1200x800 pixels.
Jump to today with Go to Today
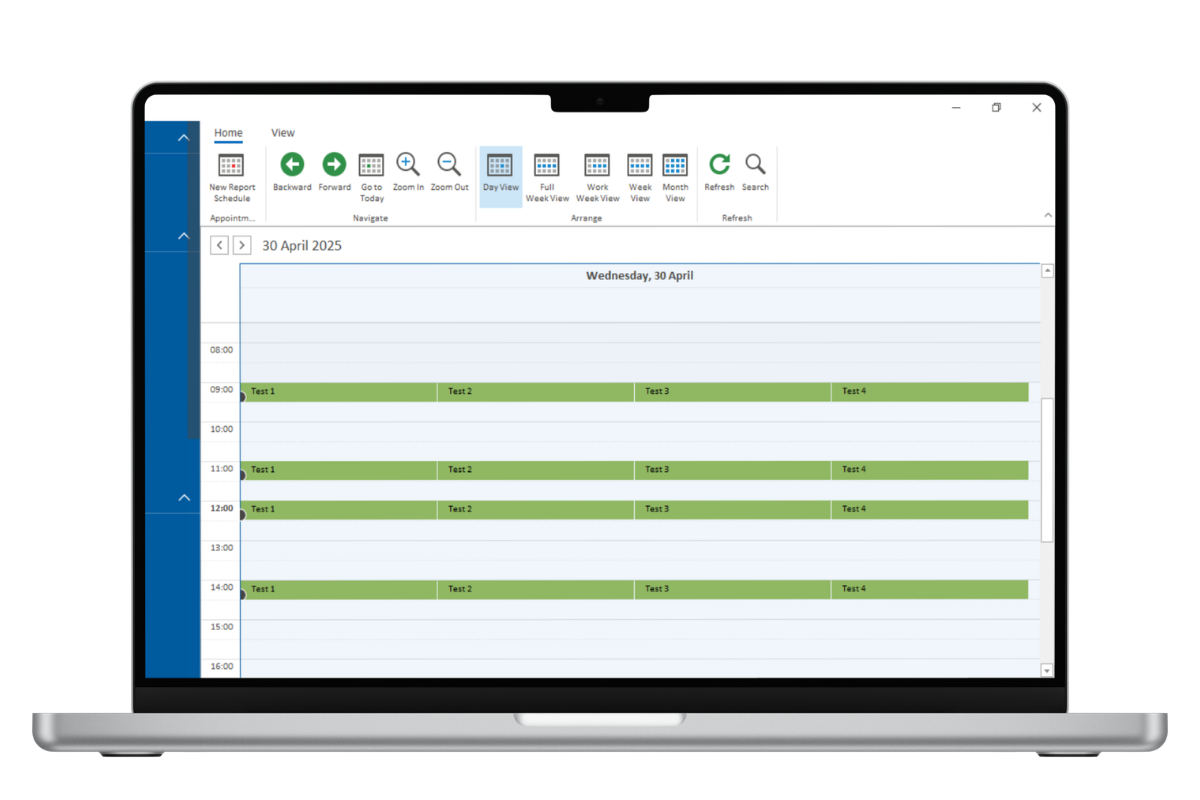point(371,178)
